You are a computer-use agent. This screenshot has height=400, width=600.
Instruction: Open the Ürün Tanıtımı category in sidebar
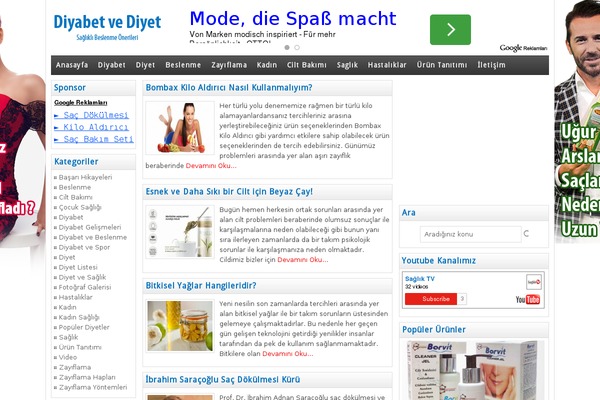(80, 347)
